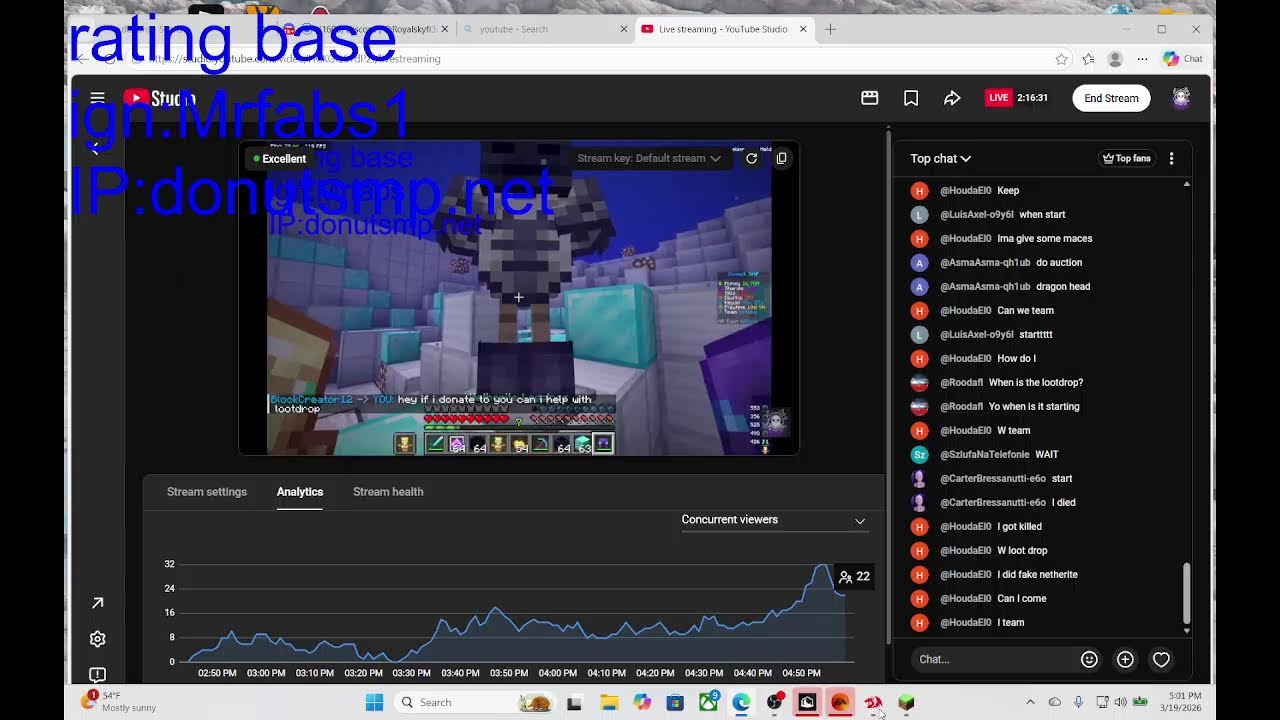
Task: Click 'When is the lootdrop?' chat message
Action: [1036, 382]
